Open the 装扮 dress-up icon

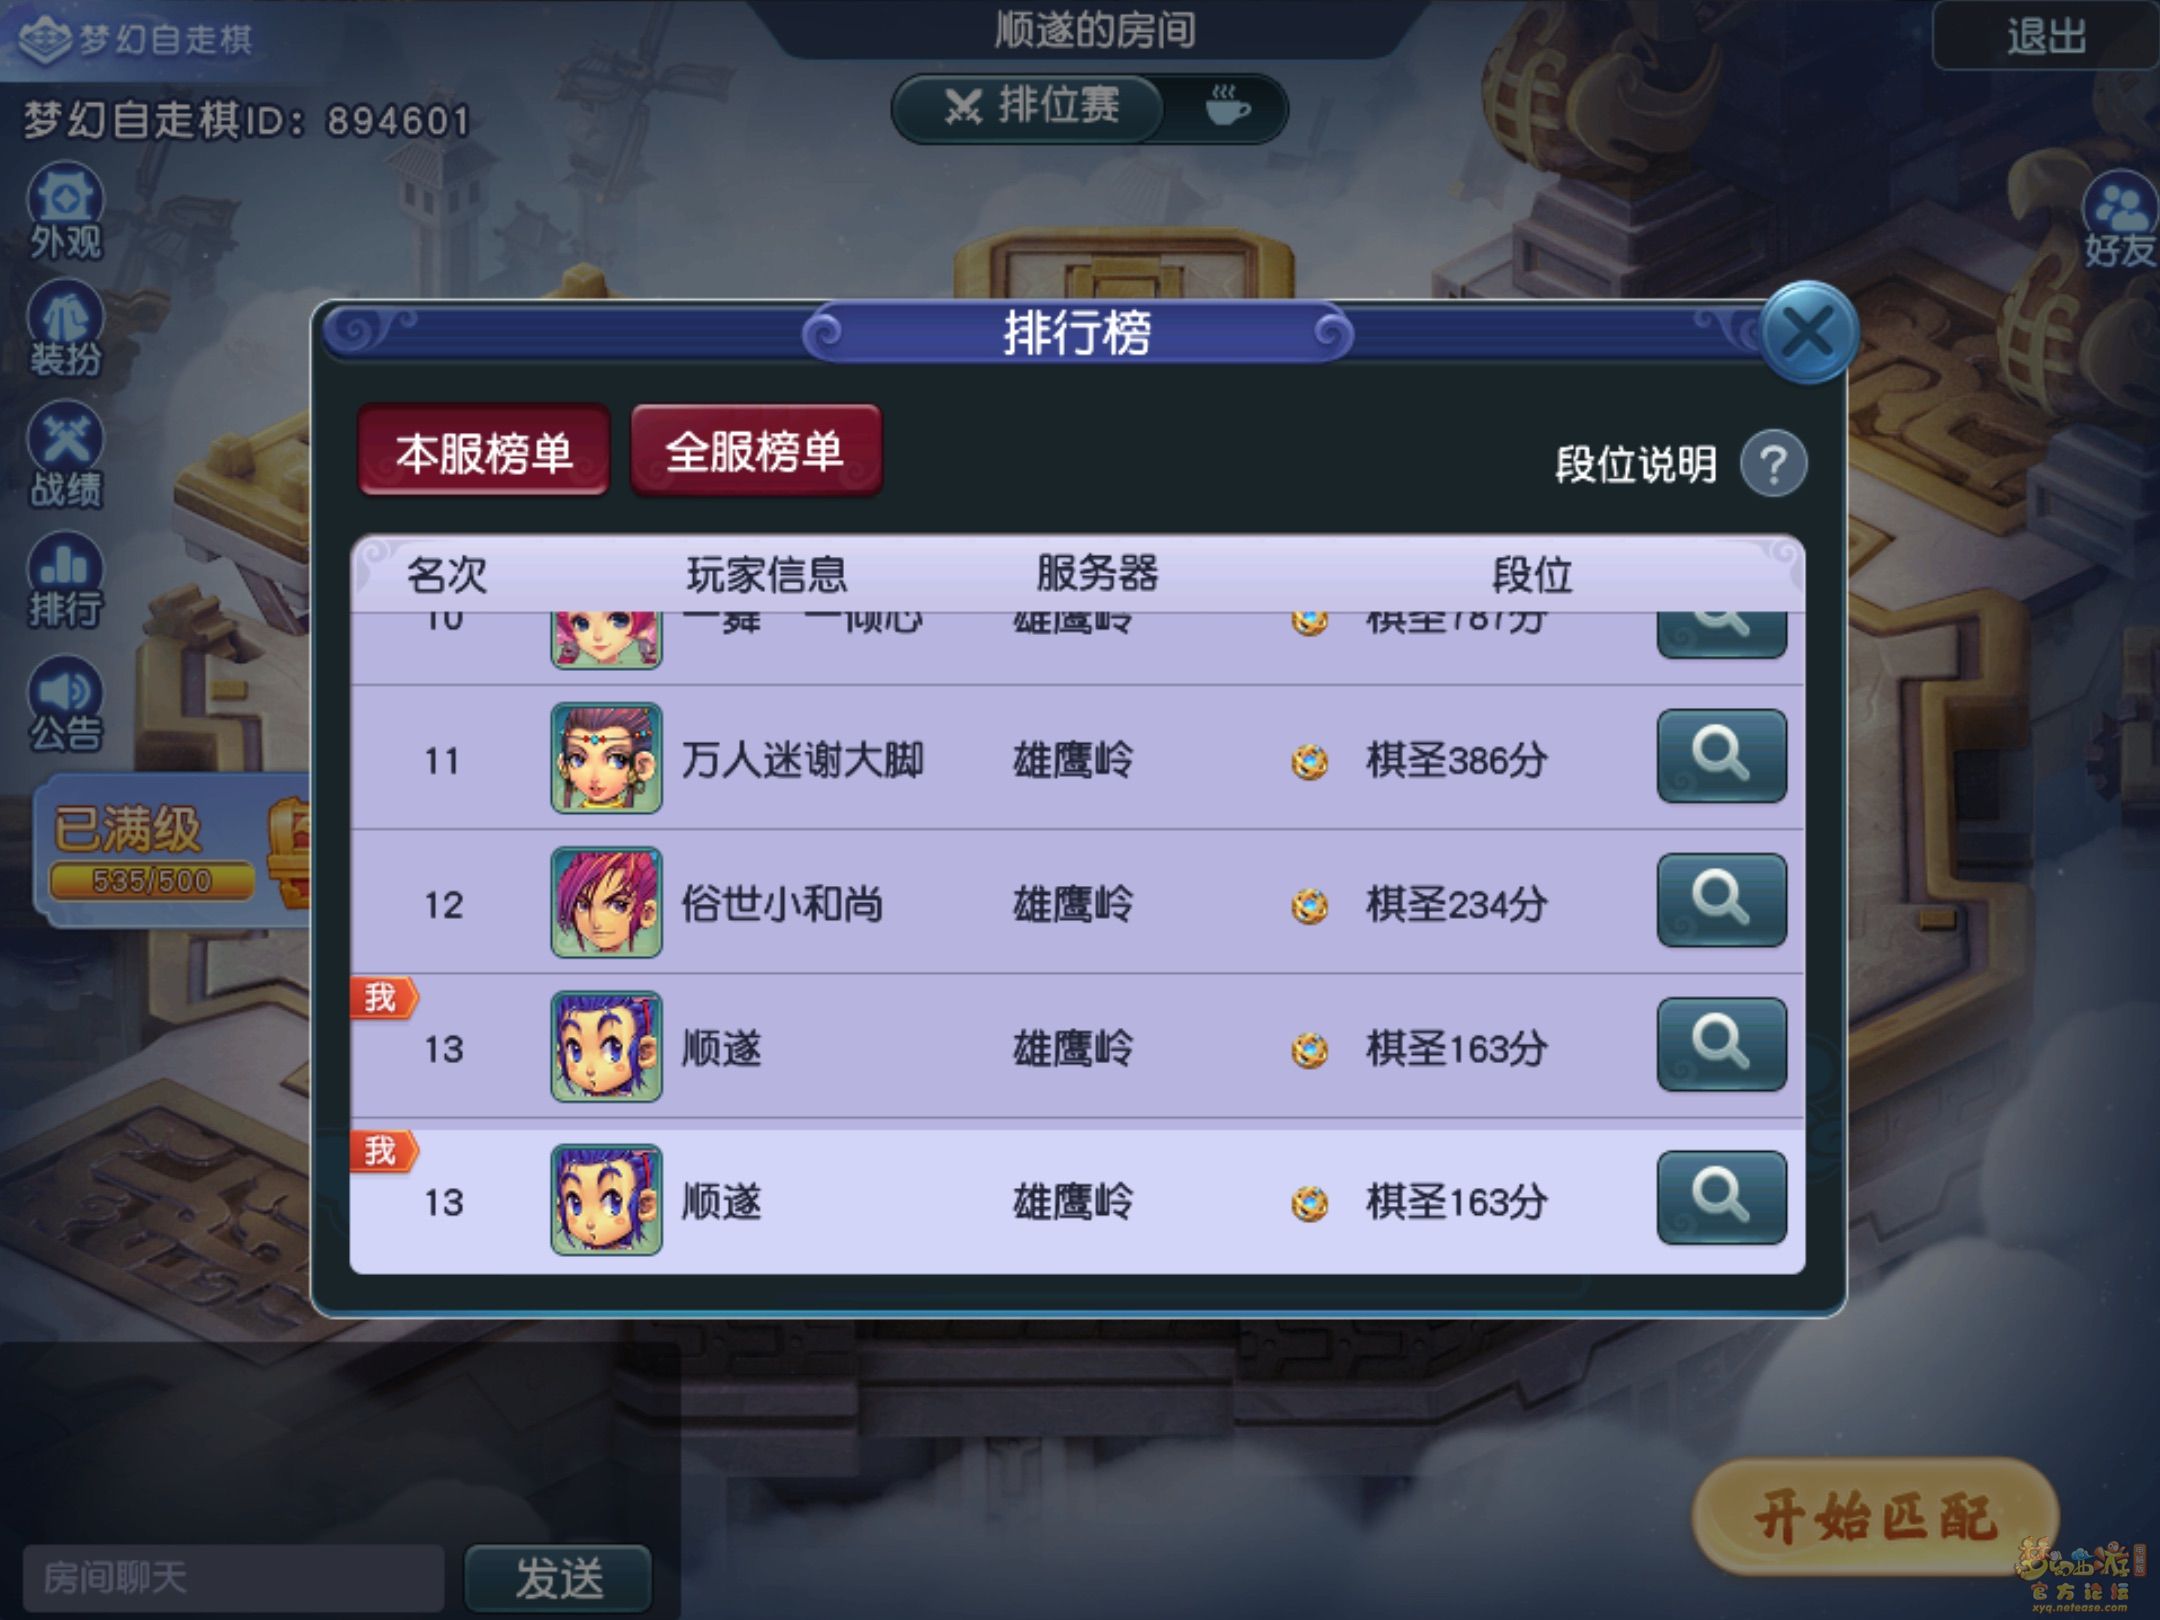click(66, 329)
